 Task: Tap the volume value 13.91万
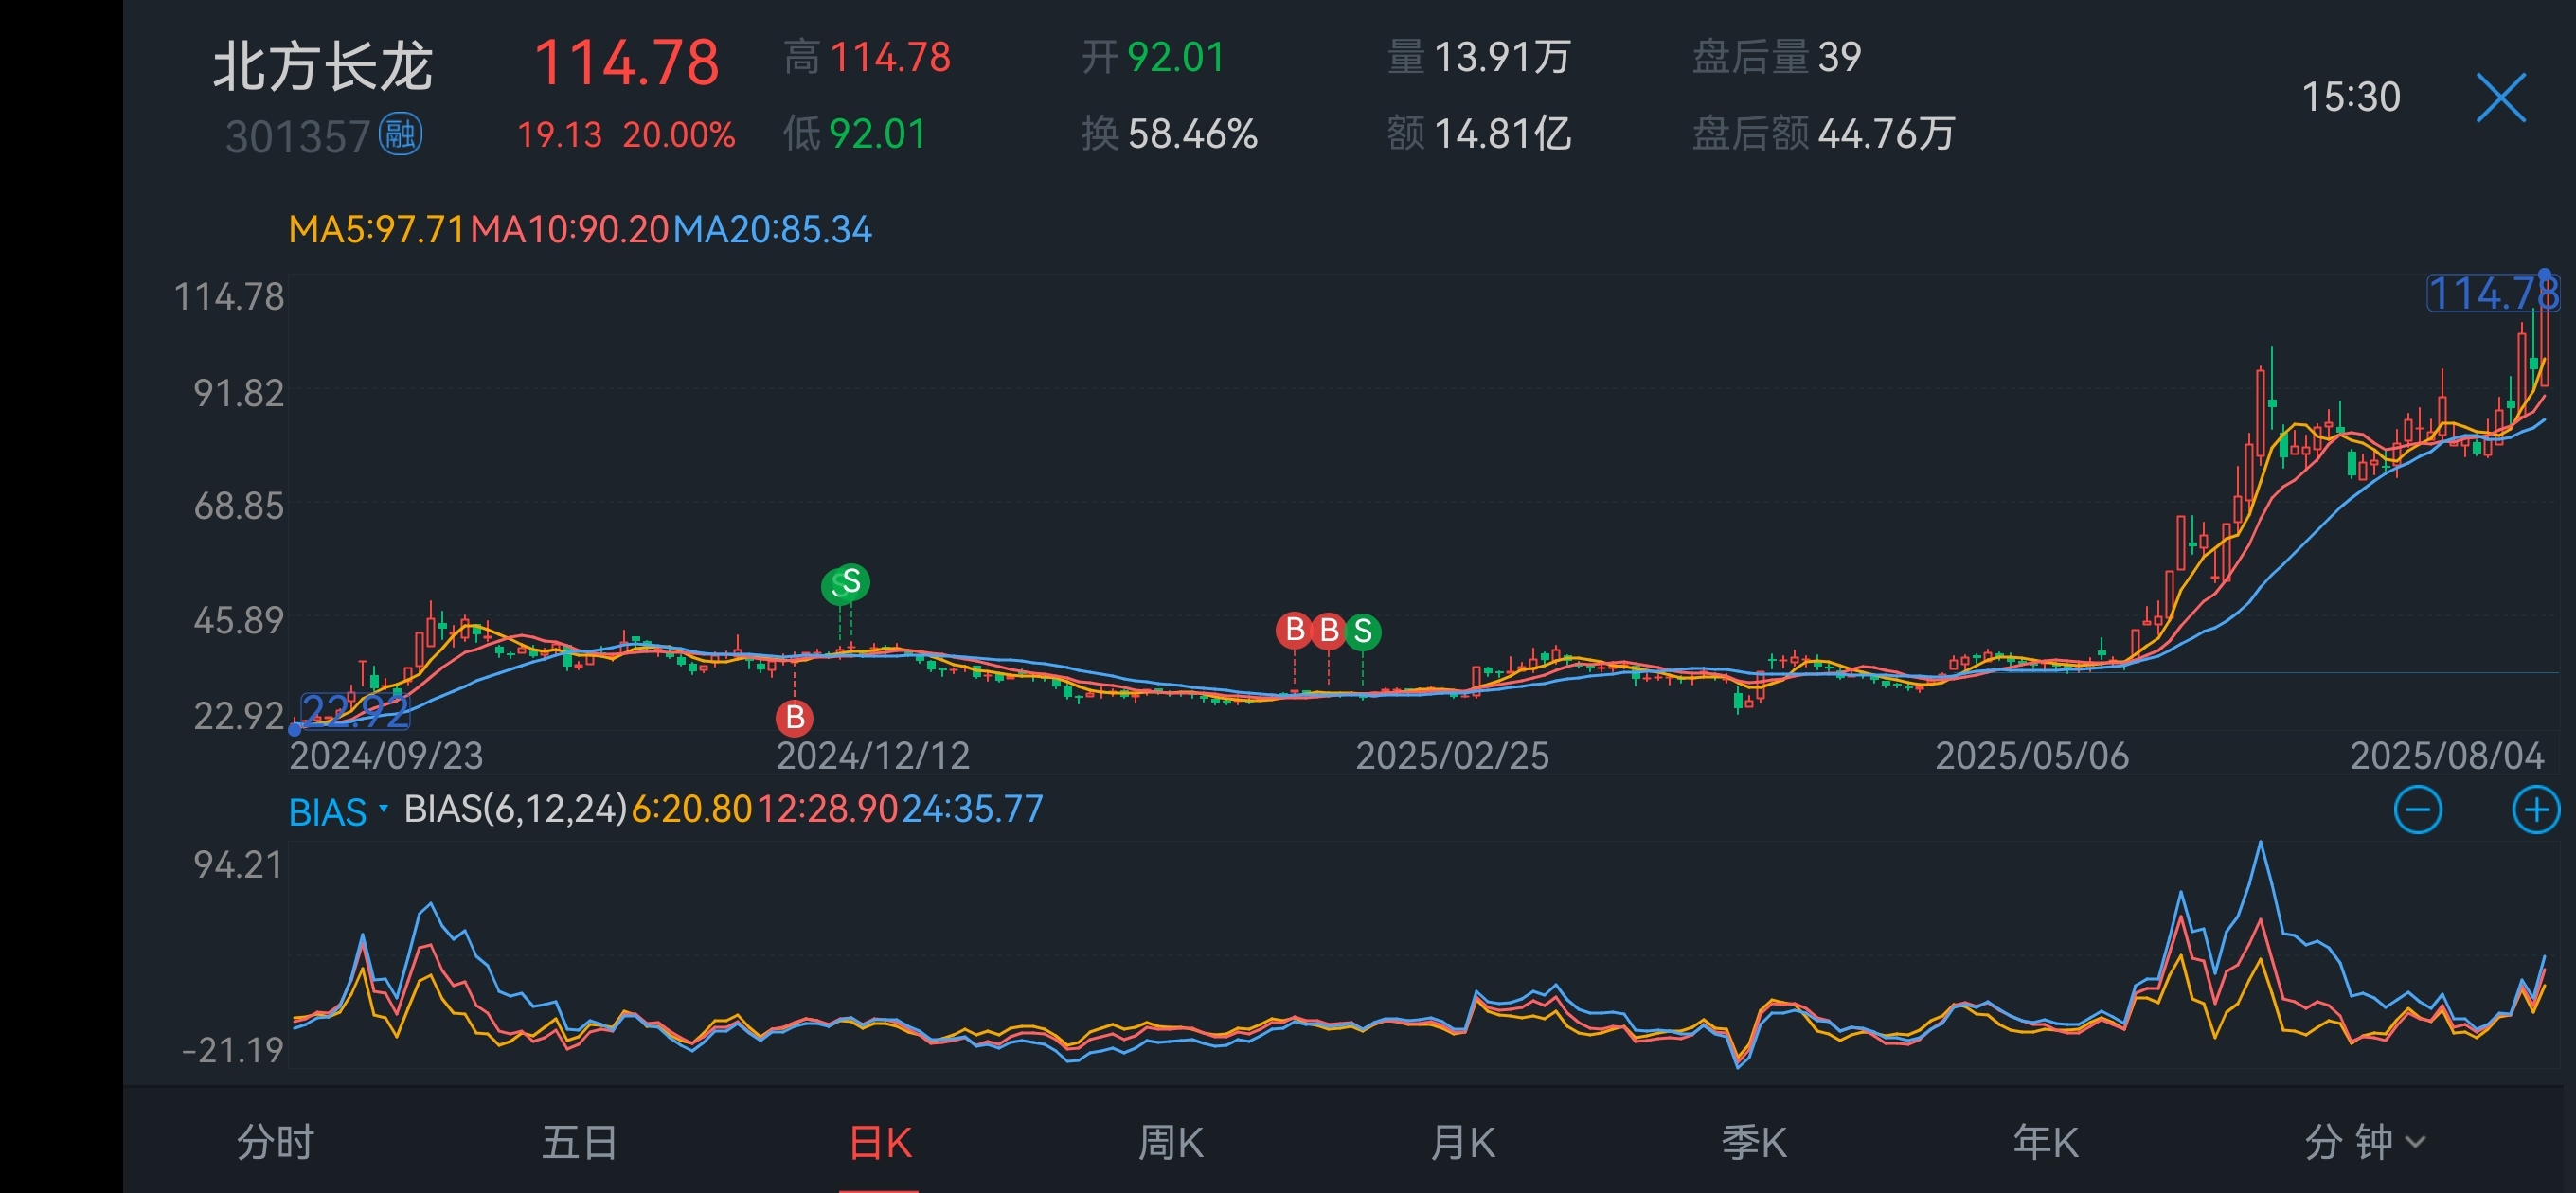1502,57
